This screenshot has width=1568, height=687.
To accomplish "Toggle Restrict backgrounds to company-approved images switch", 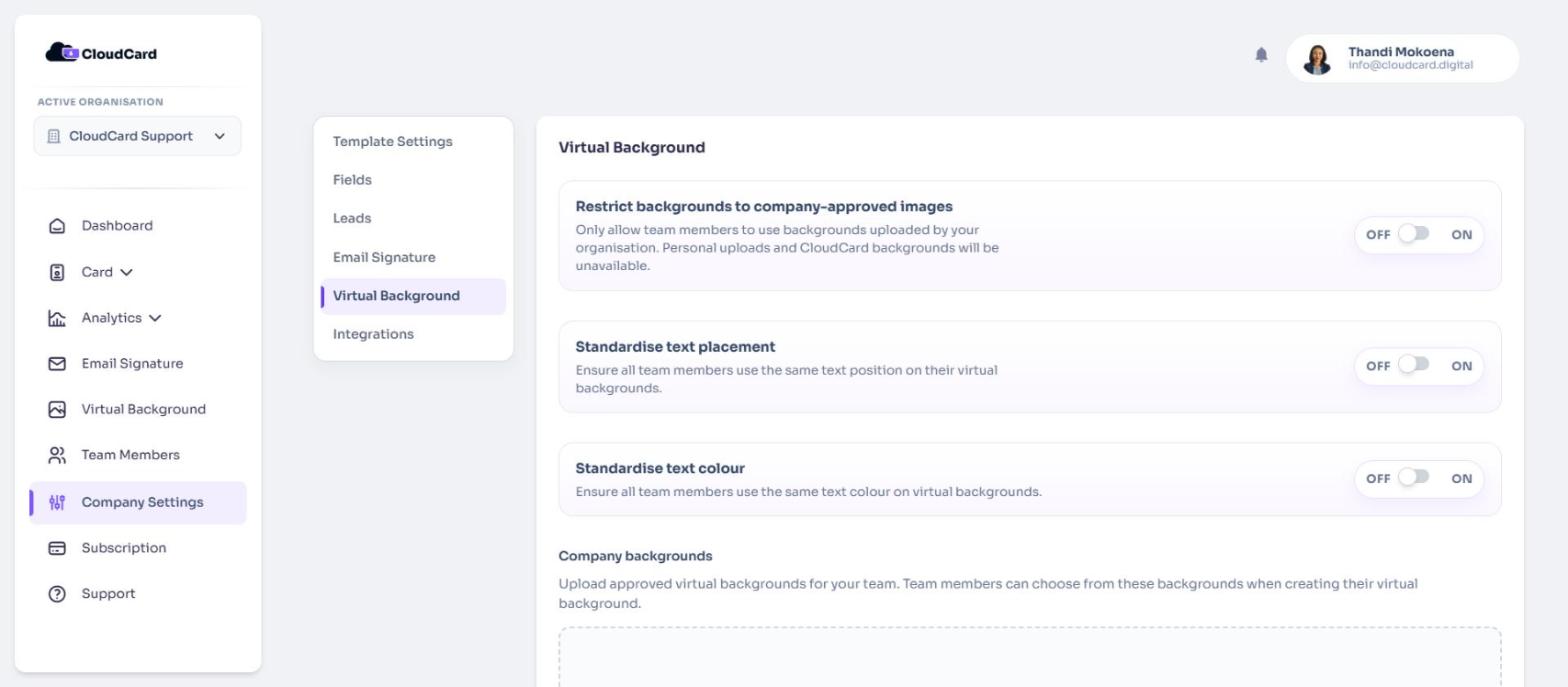I will click(x=1413, y=234).
